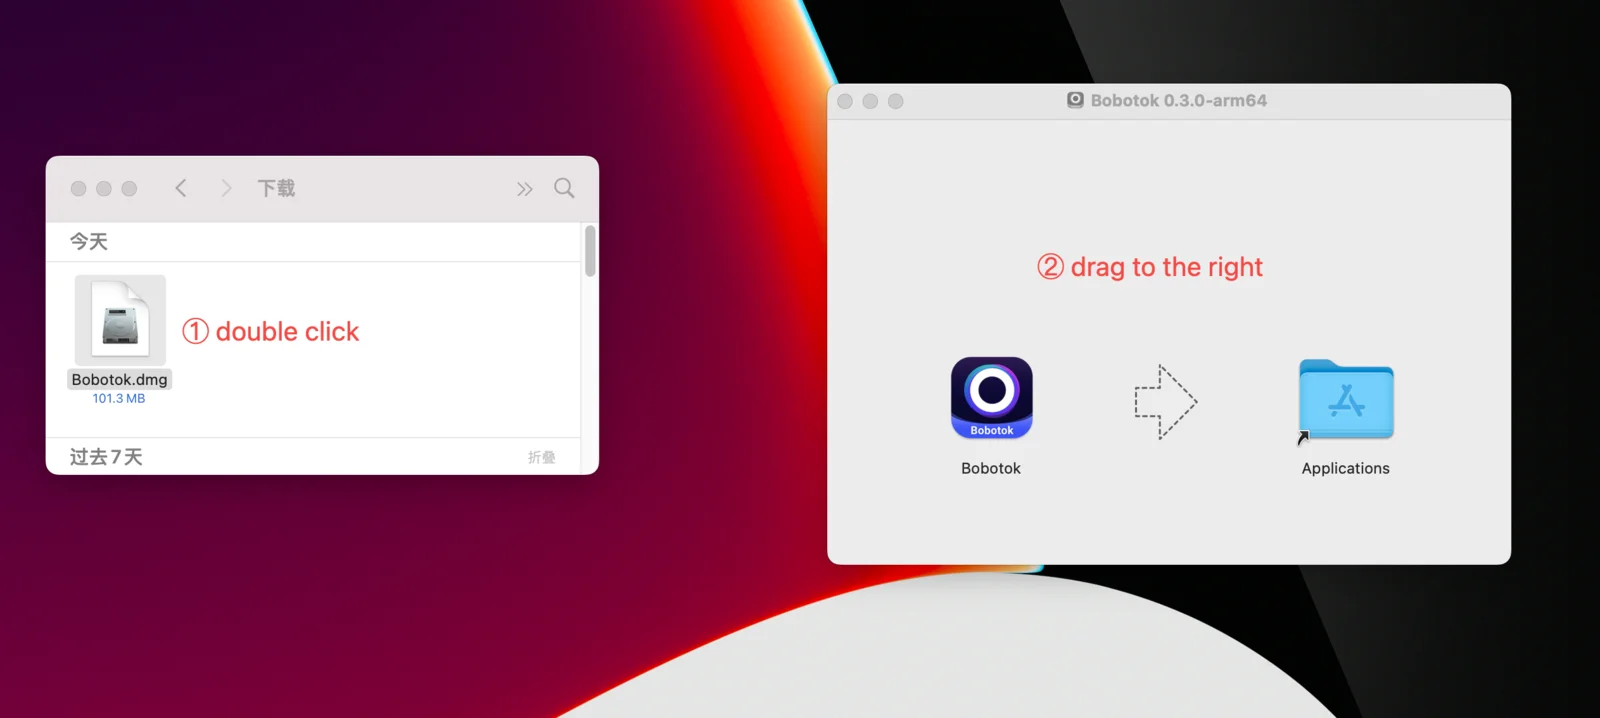Click the 101.3 MB file size text
The width and height of the screenshot is (1600, 718).
point(119,398)
